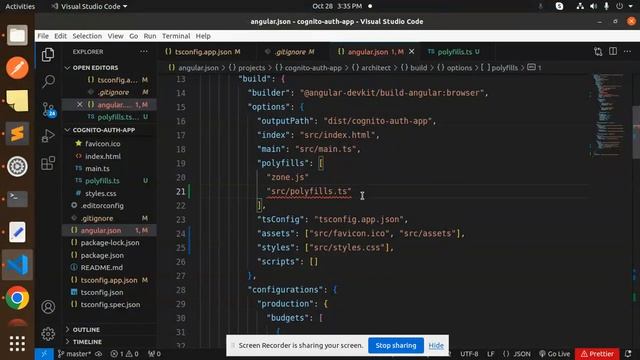Open tsconfig.json in explorer
This screenshot has width=640, height=360.
pyautogui.click(x=102, y=292)
